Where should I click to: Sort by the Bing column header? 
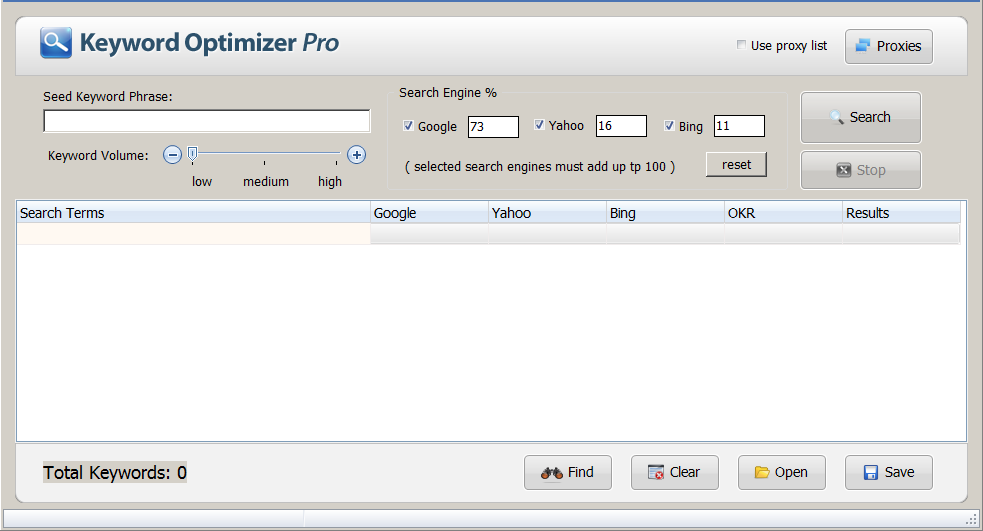[665, 213]
